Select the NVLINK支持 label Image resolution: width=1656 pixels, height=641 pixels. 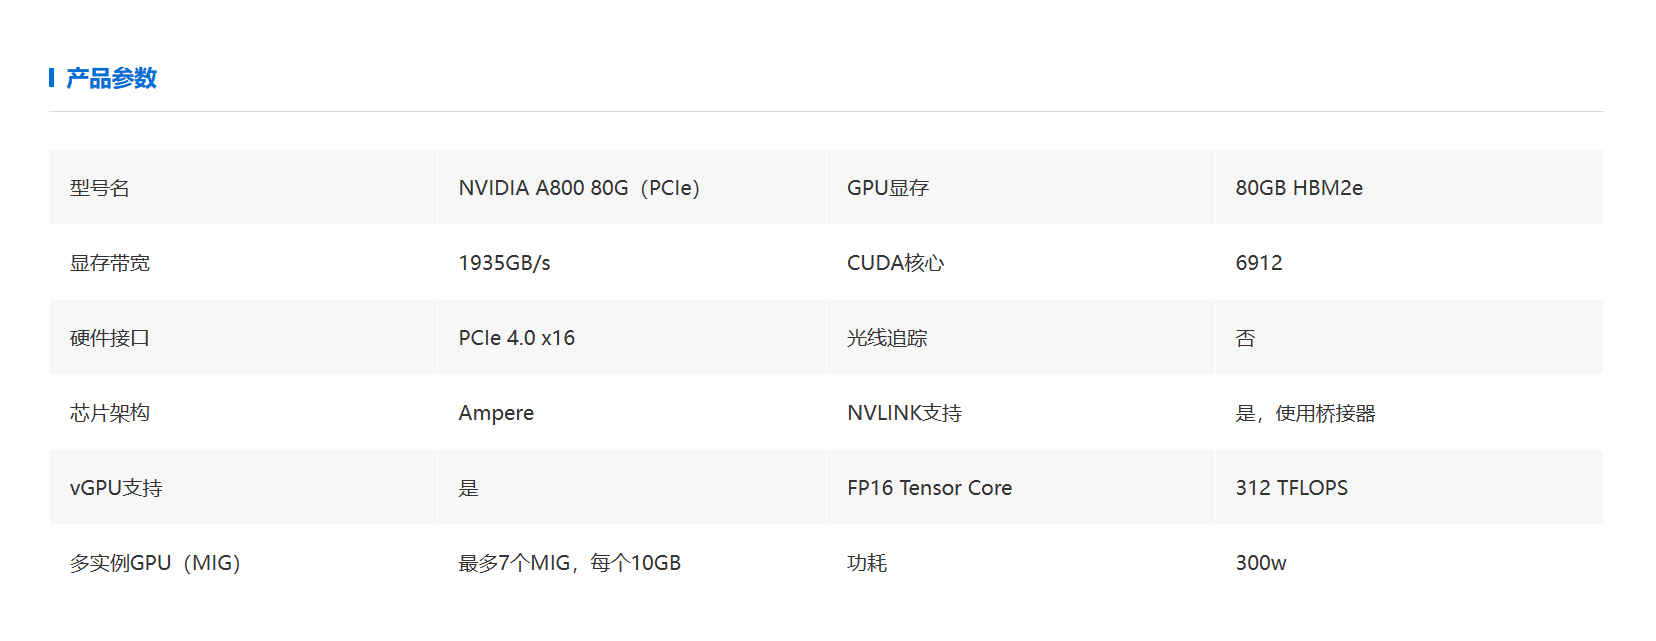904,413
